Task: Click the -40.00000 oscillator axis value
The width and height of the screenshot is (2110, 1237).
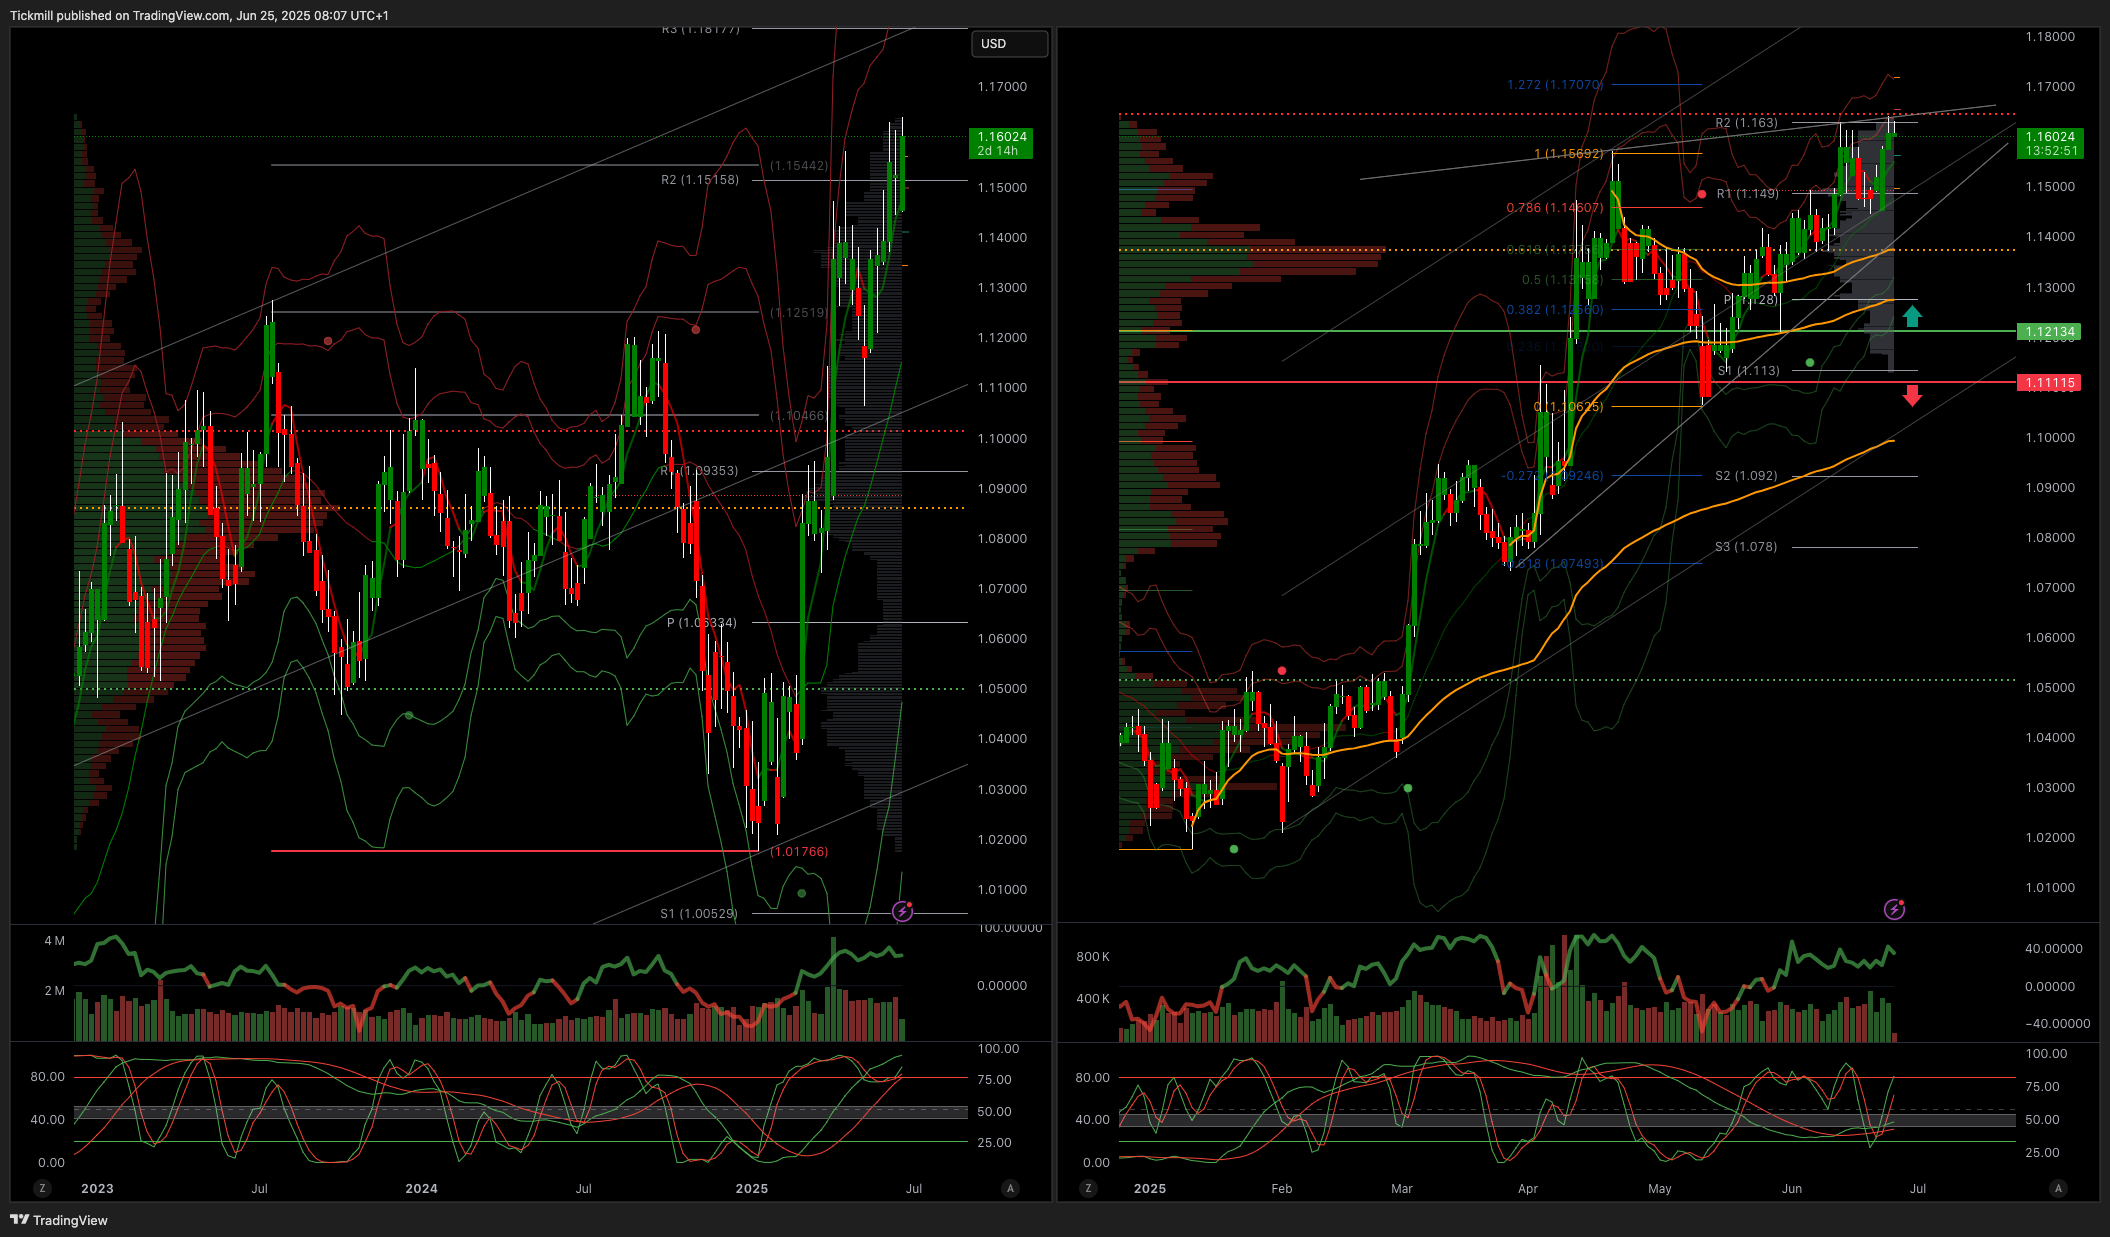Action: point(2057,1024)
